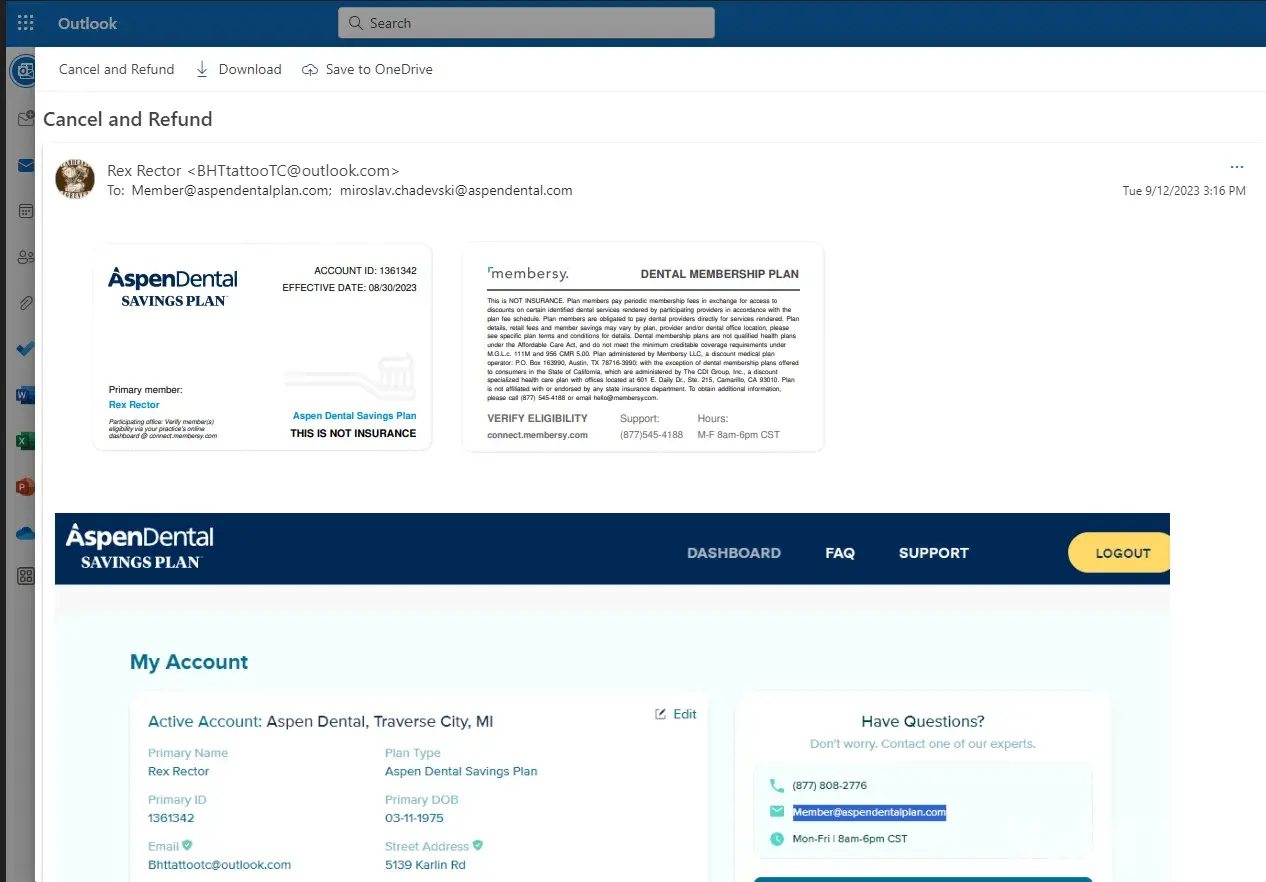Open OneDrive from the sidebar
This screenshot has height=882, width=1266.
coord(26,533)
